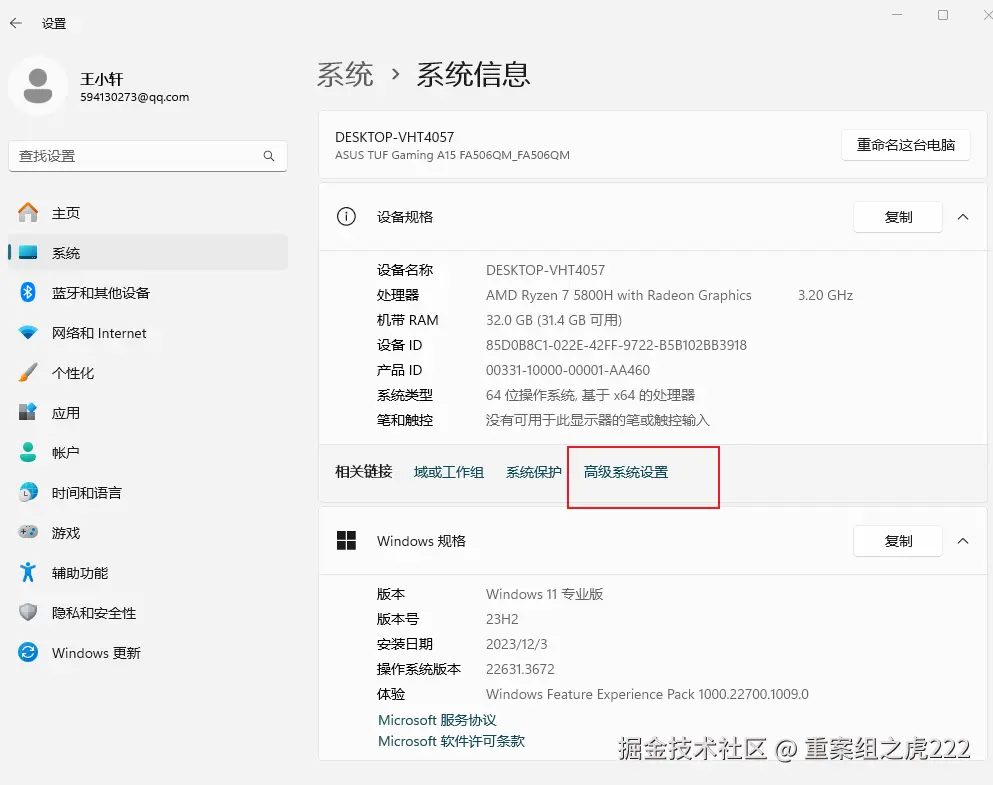
Task: Click AMD Ryzen 7 5800H processor text
Action: point(618,295)
